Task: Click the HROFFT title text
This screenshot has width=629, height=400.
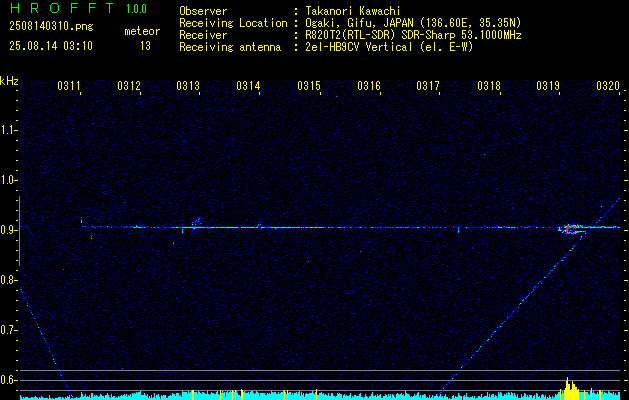Action: [x=63, y=8]
